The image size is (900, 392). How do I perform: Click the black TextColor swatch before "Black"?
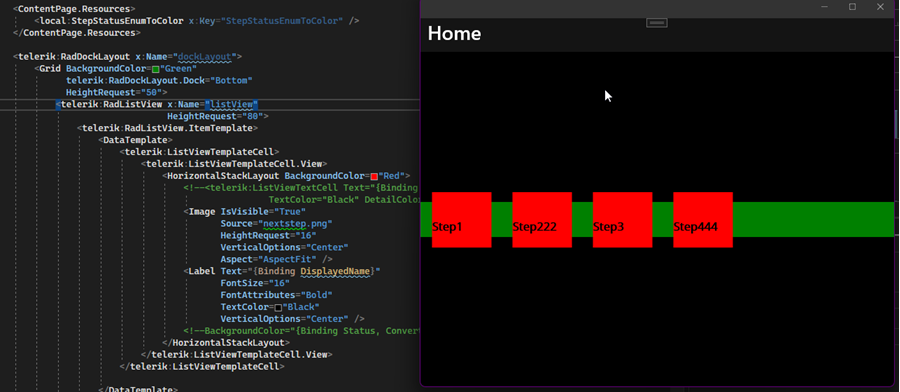[278, 308]
